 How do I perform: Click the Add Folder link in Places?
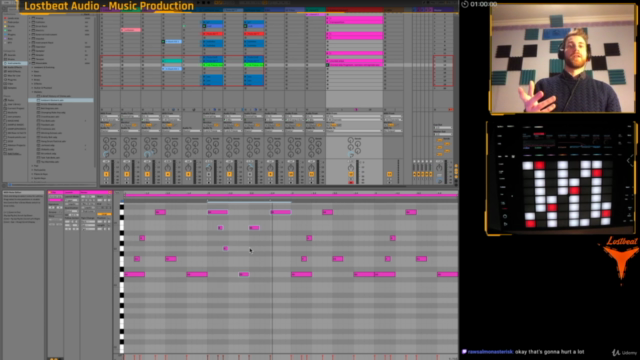pos(14,153)
